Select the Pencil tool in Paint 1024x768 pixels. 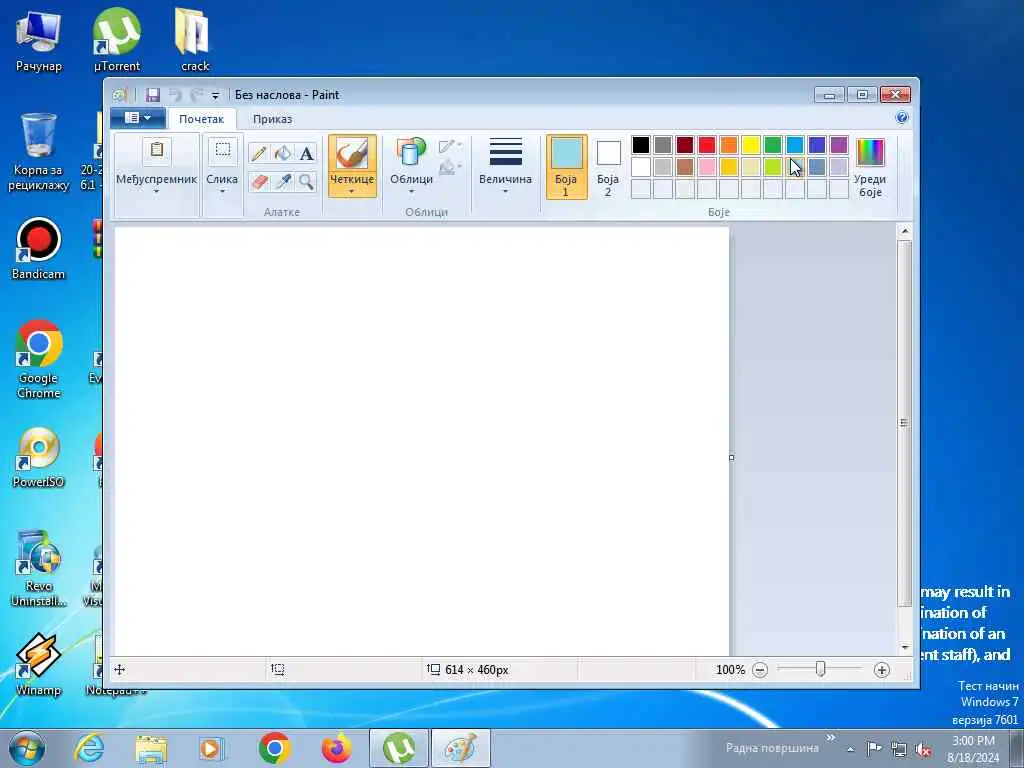pyautogui.click(x=259, y=153)
